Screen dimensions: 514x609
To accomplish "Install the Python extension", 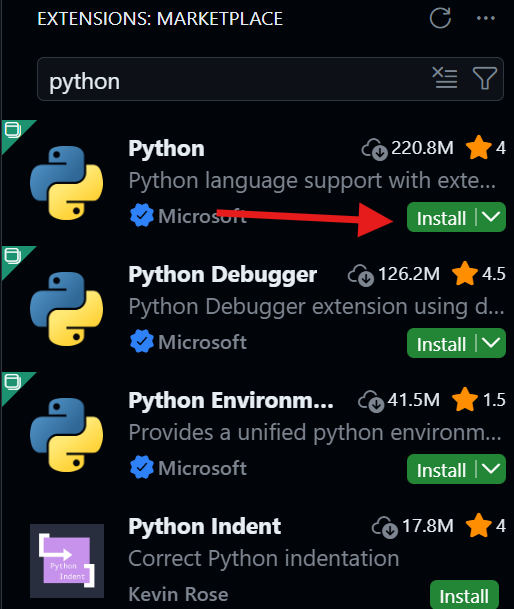I will 441,218.
